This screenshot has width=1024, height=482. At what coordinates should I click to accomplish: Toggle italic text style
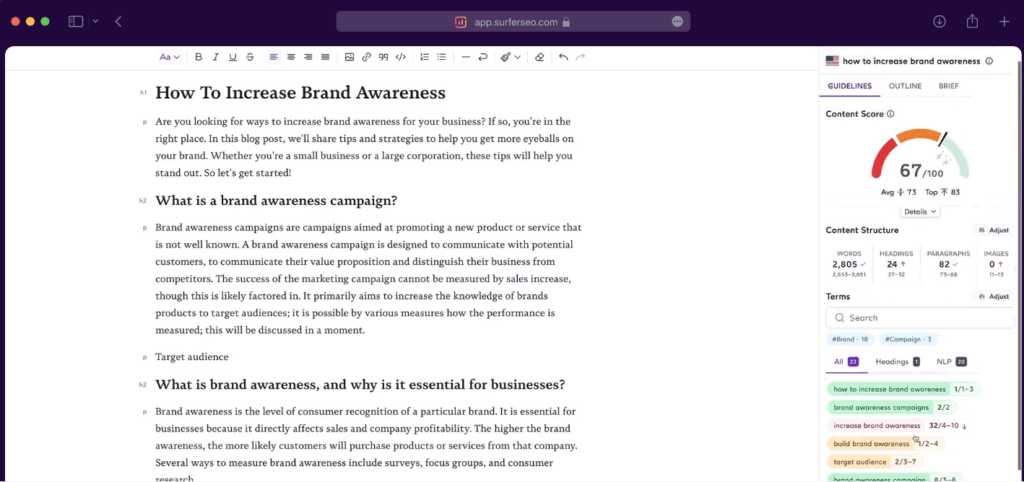point(215,57)
